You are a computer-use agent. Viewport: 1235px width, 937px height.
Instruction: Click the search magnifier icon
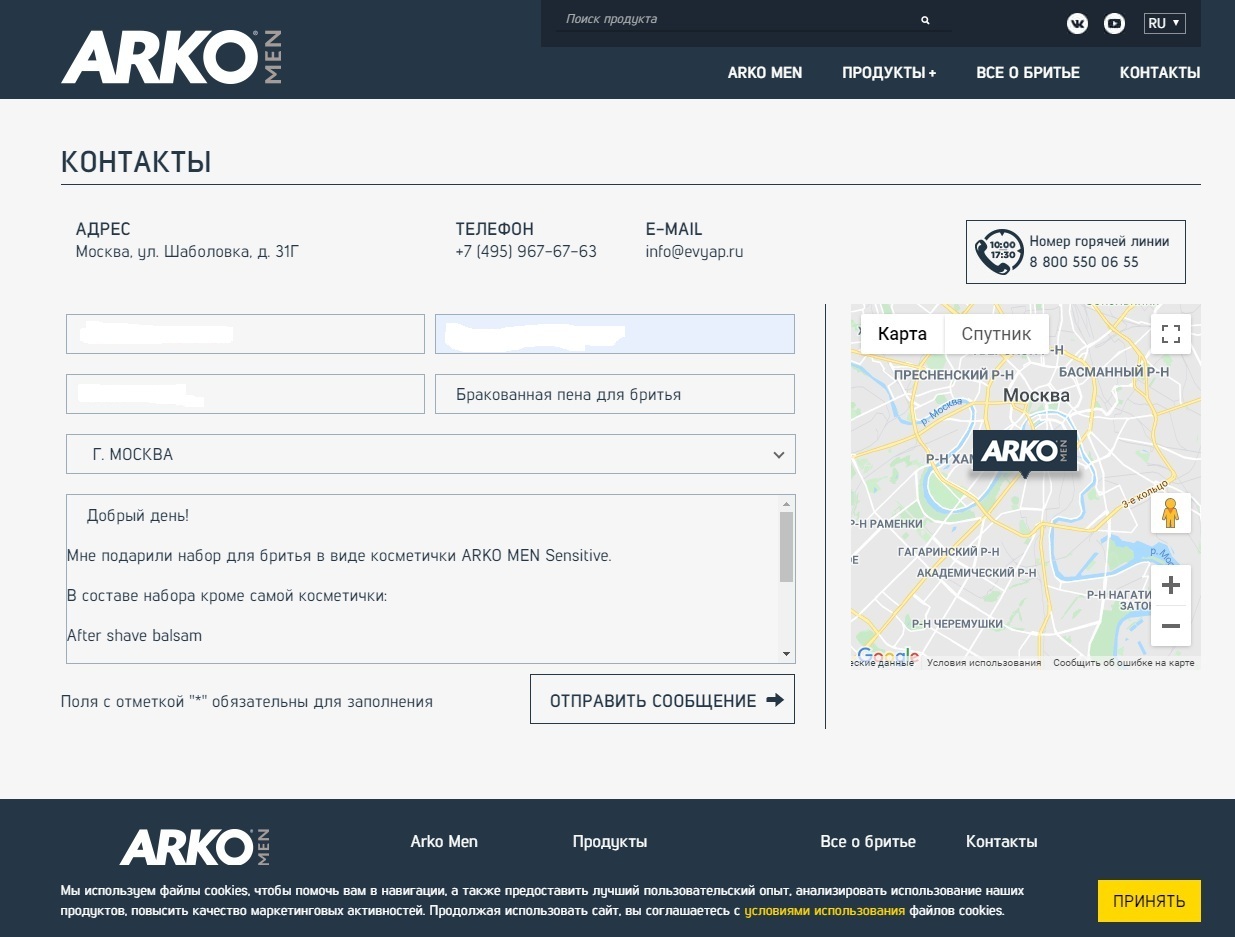coord(925,20)
